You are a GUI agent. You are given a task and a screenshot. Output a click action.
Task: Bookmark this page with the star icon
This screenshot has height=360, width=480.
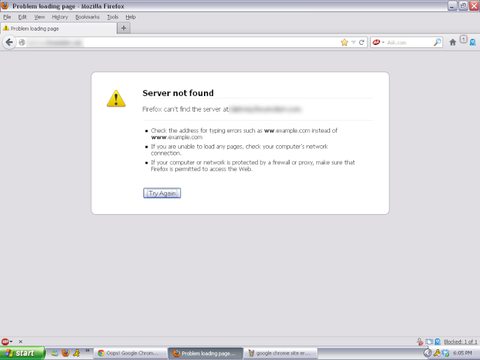coord(344,42)
